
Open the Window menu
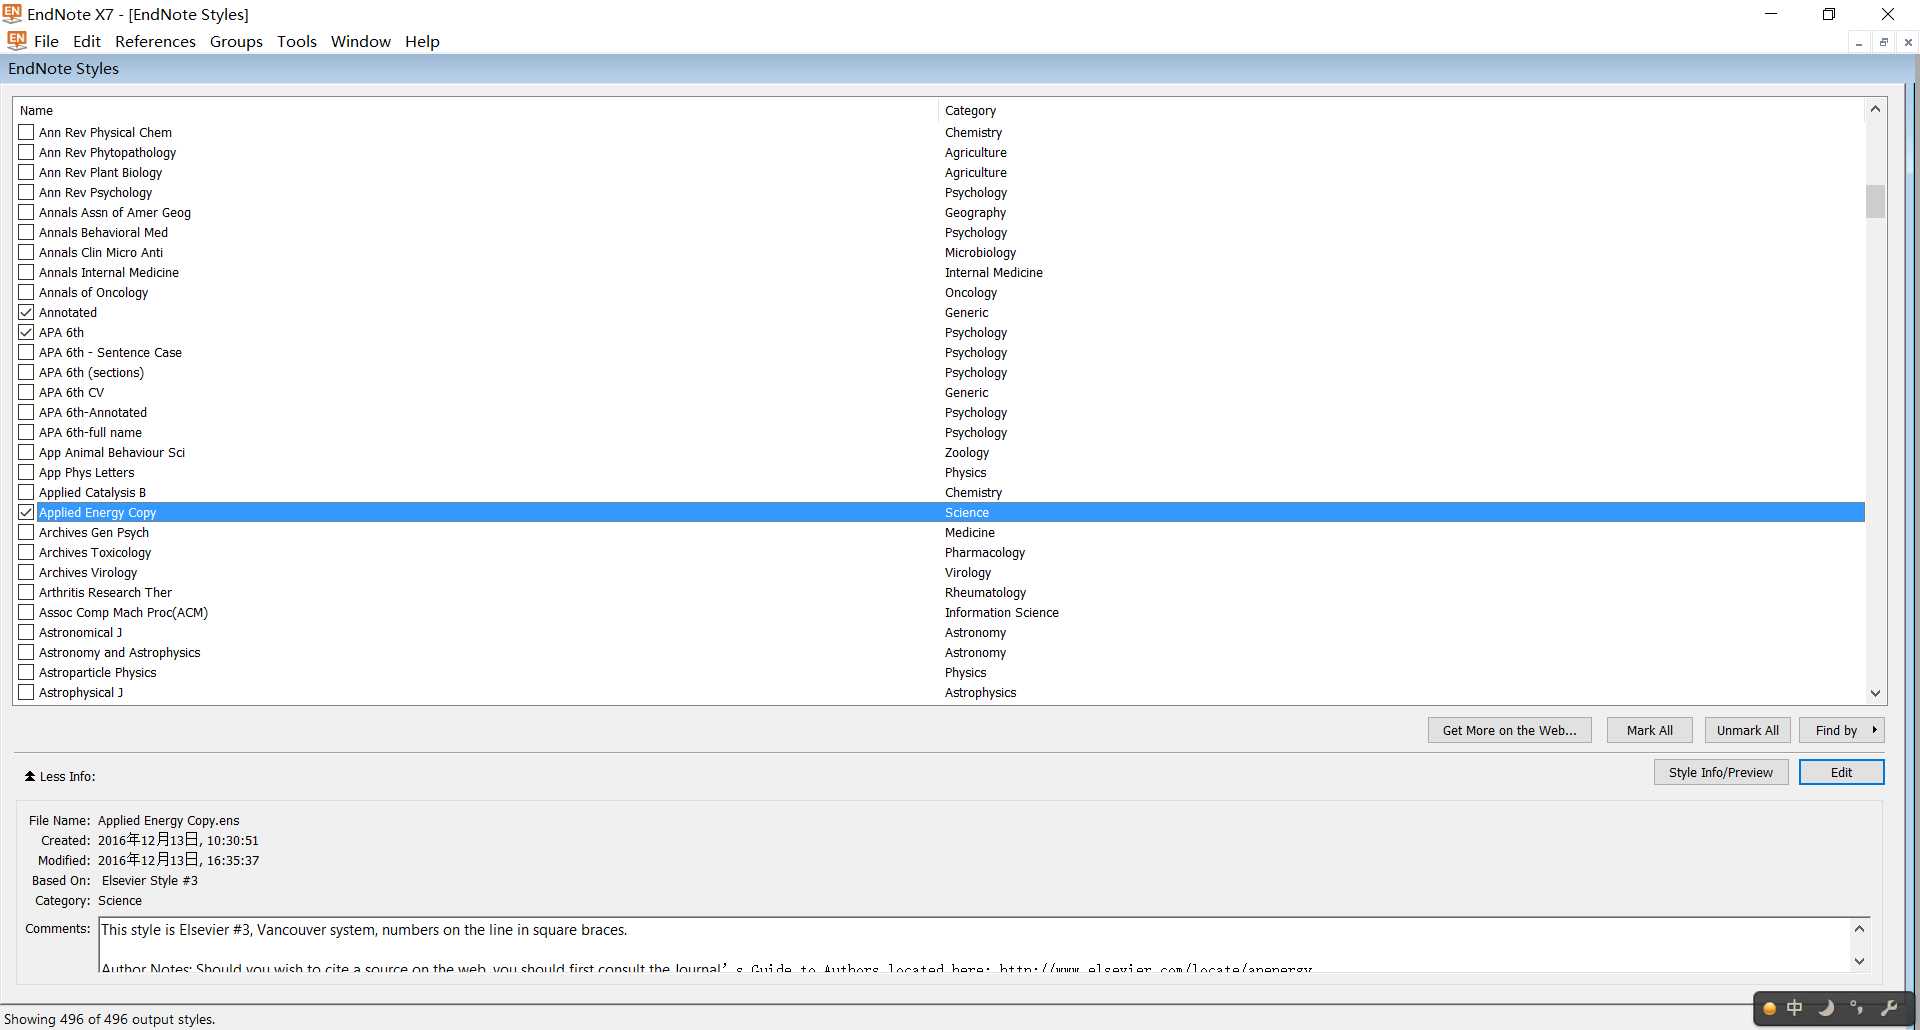coord(361,41)
